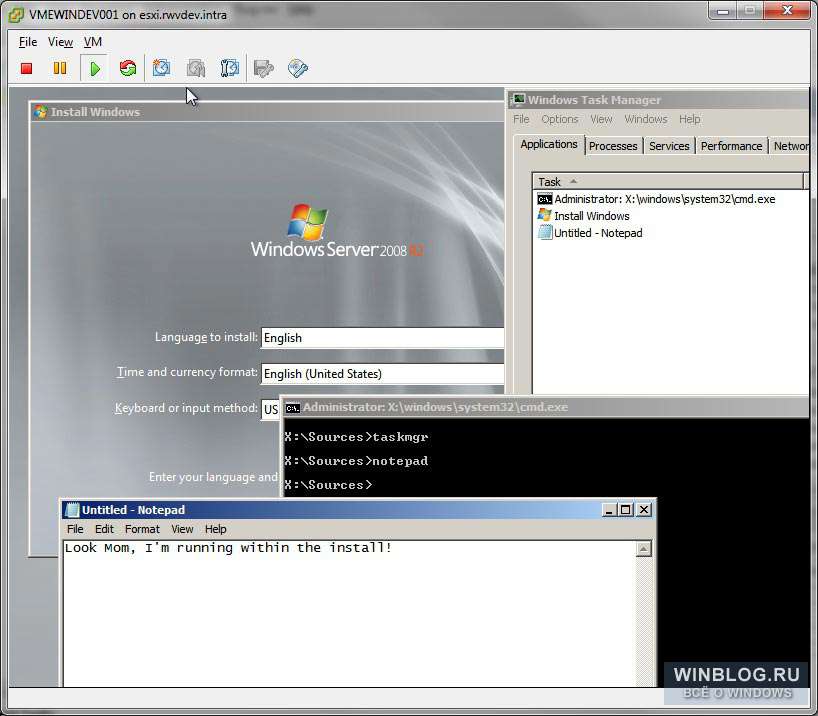Open the Format menu in Notepad
The width and height of the screenshot is (818, 716).
[142, 529]
